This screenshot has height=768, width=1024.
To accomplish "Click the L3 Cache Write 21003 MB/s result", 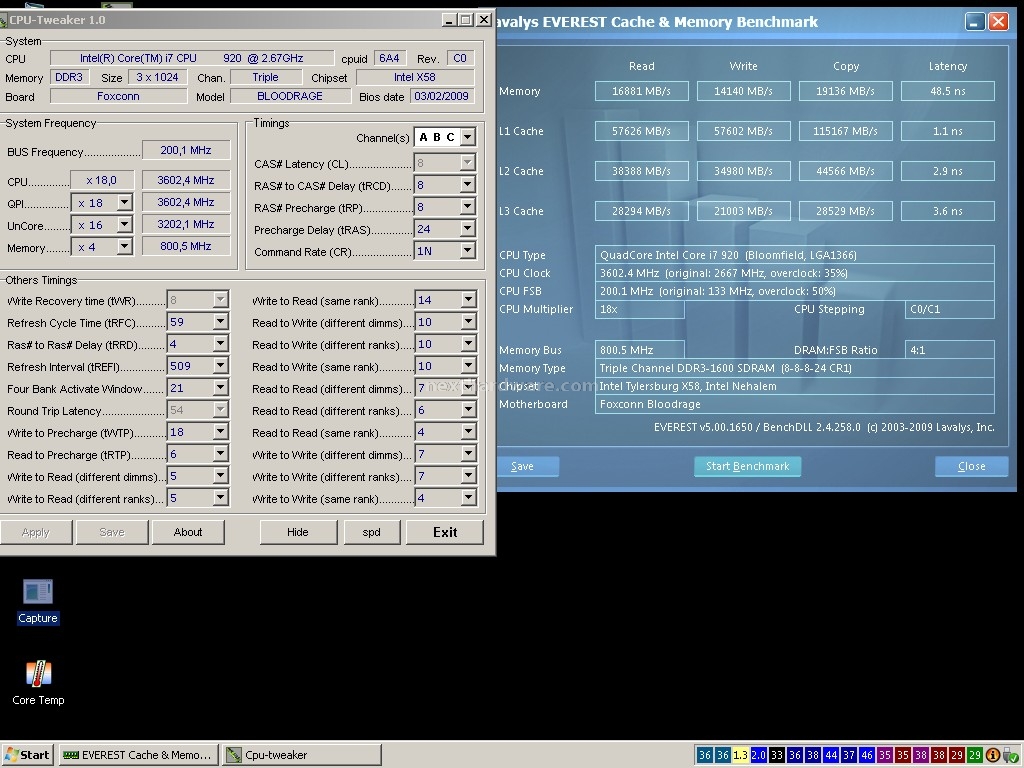I will point(743,211).
